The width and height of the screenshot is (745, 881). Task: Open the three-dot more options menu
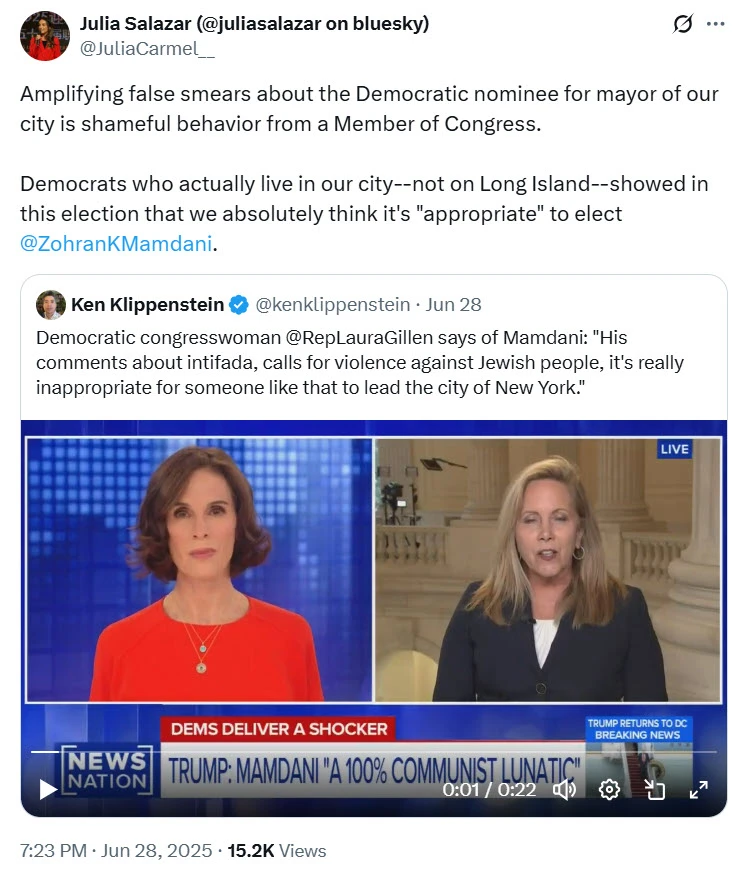pyautogui.click(x=715, y=24)
